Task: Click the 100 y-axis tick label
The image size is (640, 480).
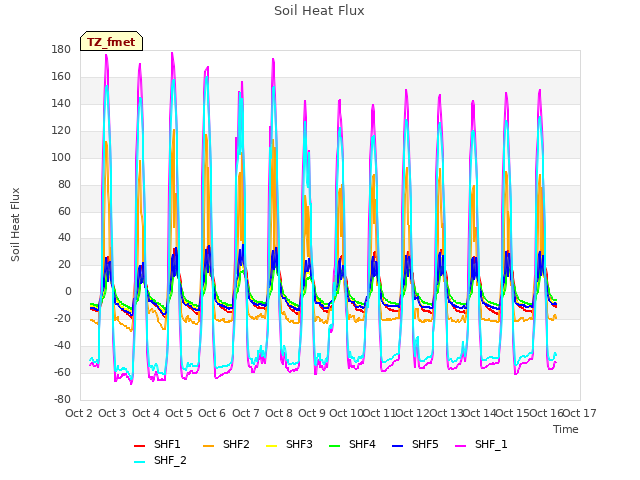Action: click(61, 158)
